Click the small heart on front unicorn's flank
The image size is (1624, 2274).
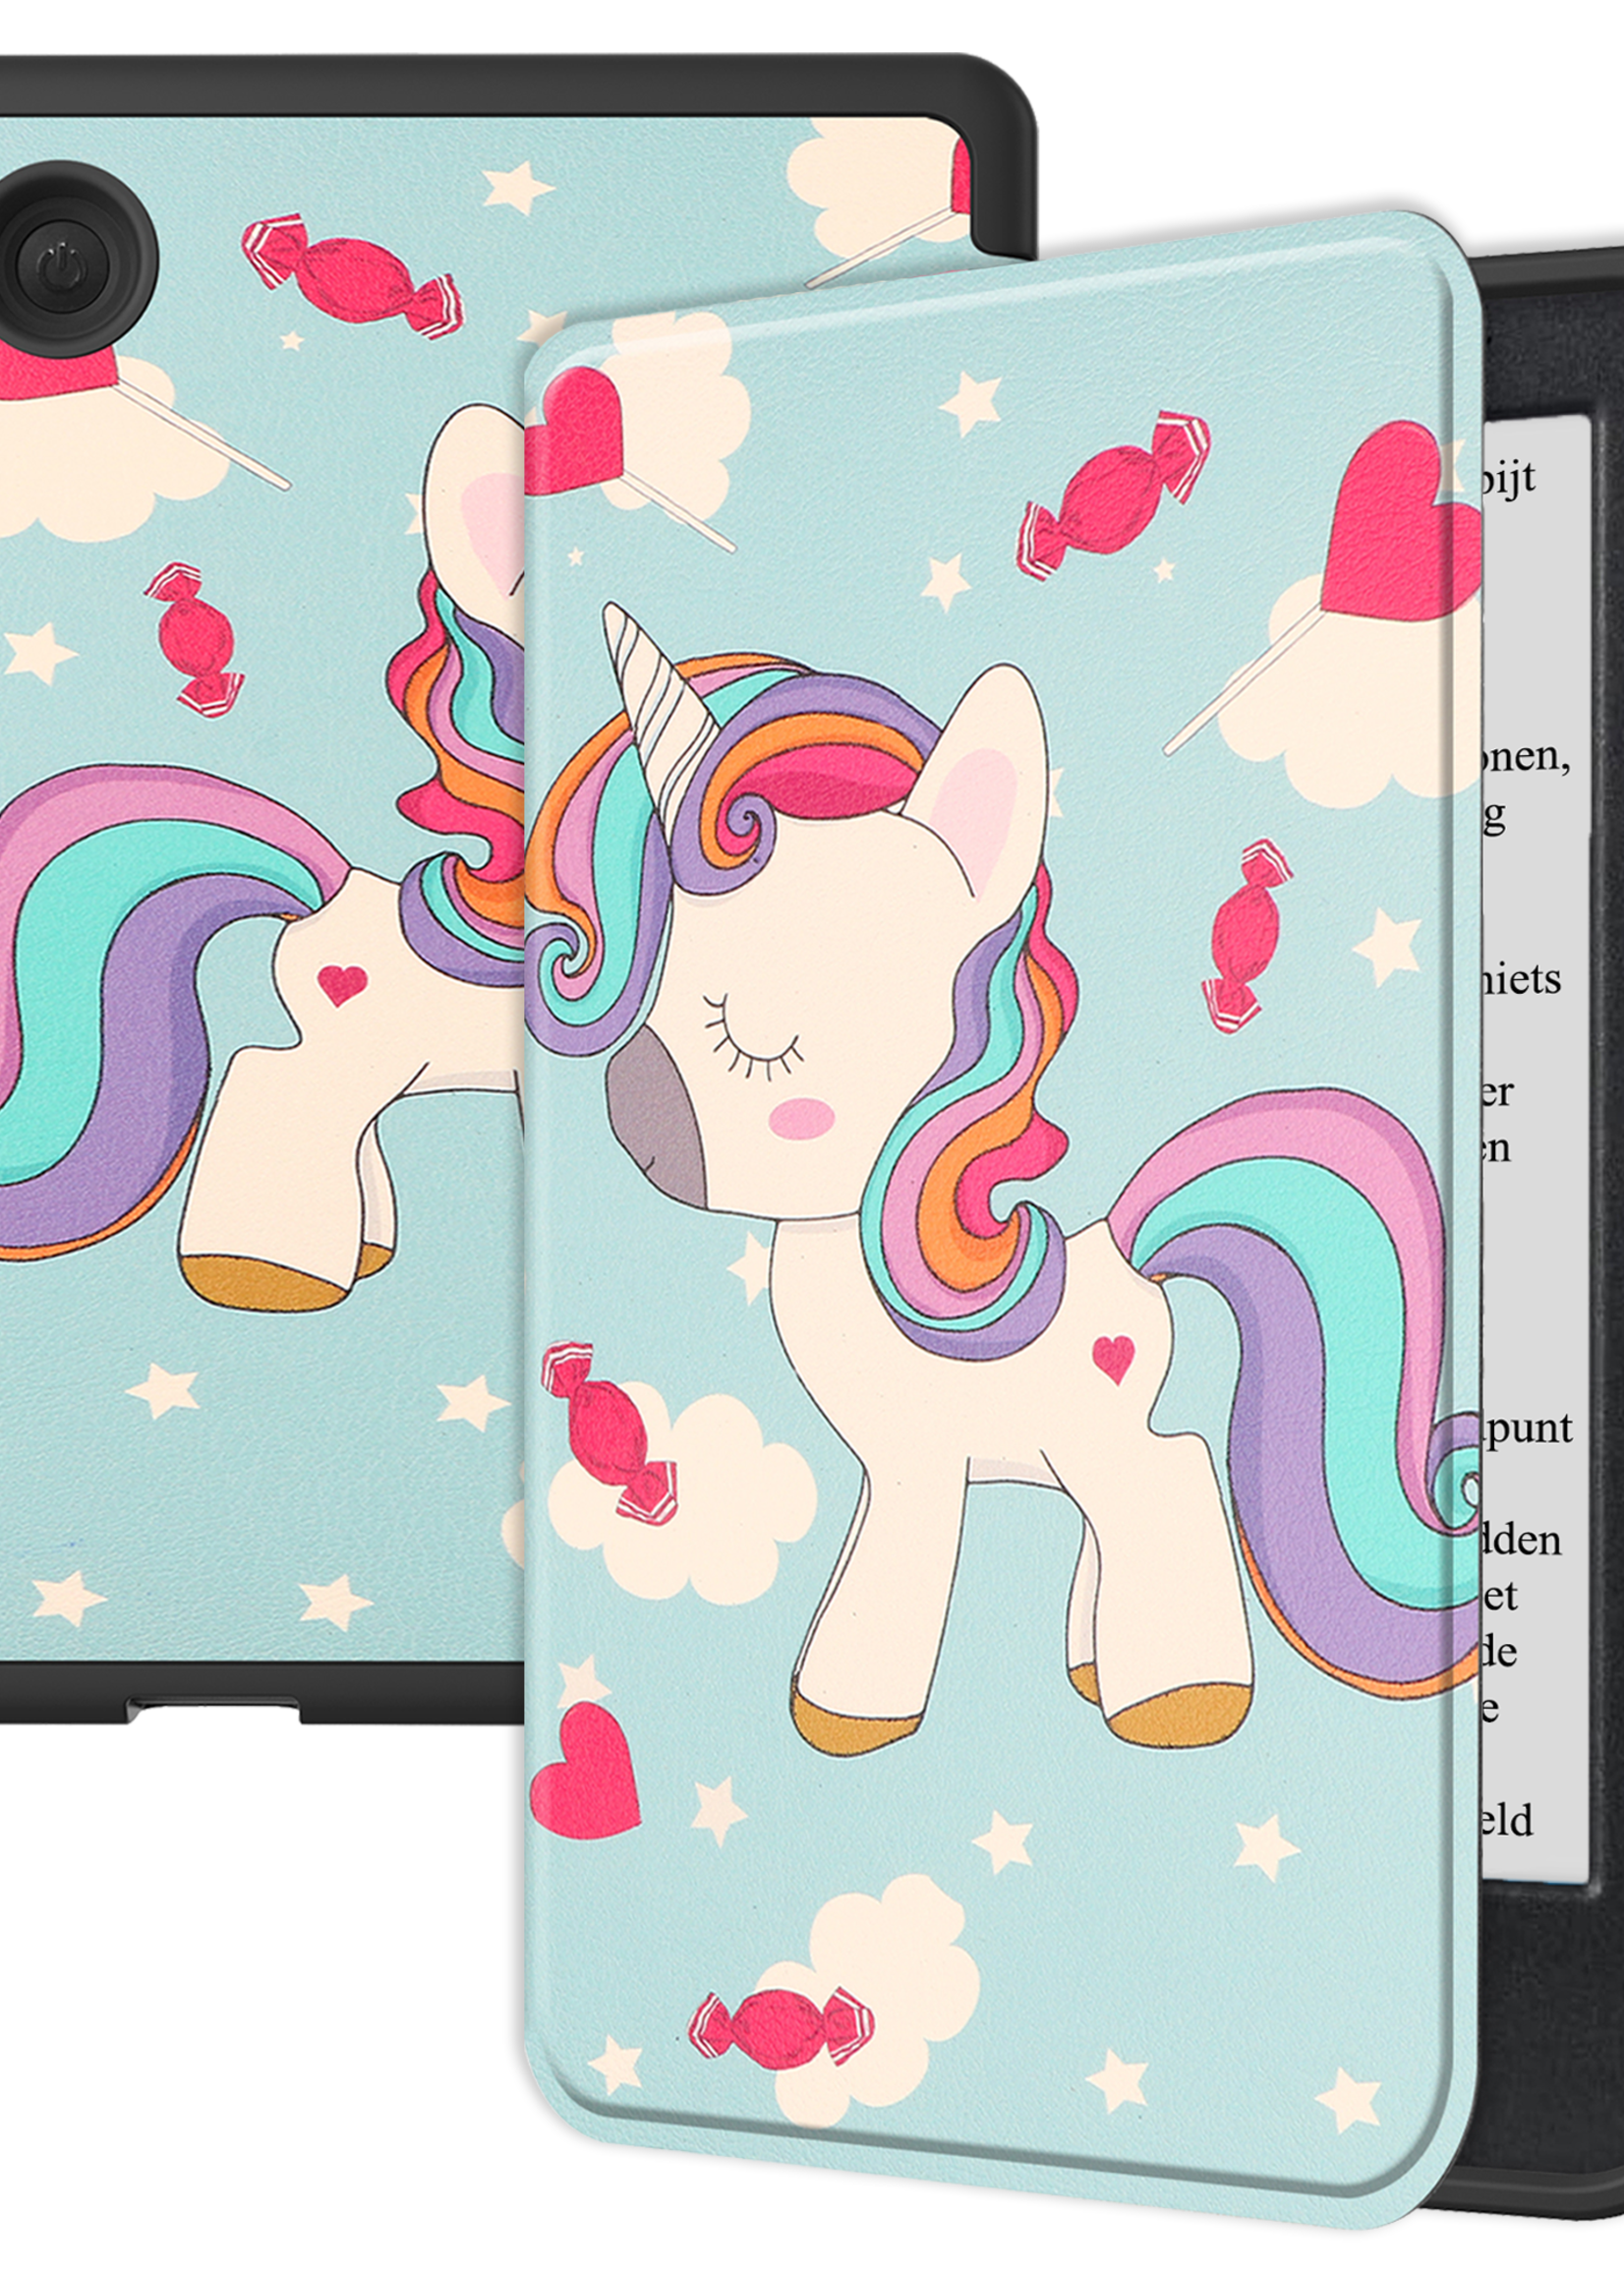pos(1112,1357)
